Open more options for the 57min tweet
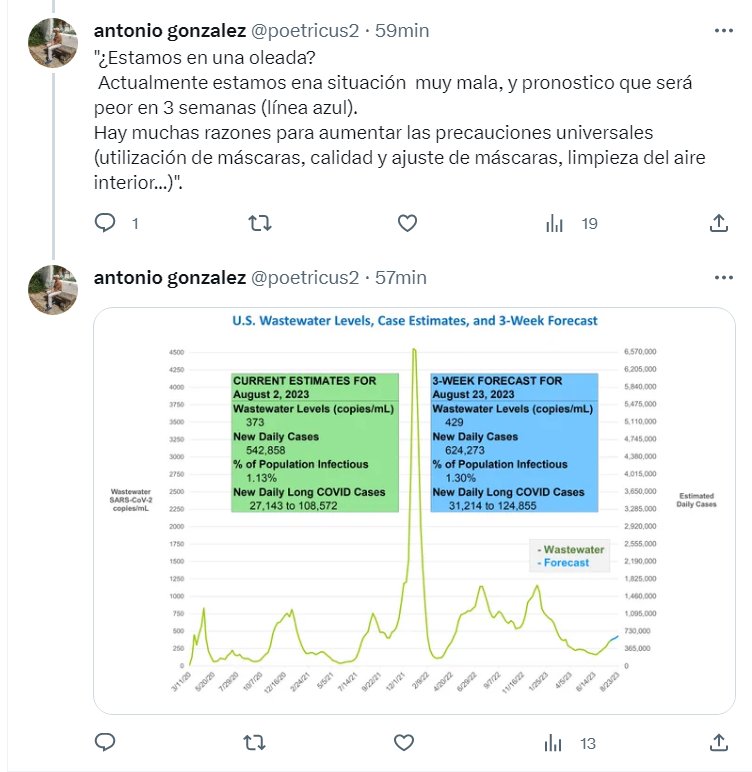This screenshot has height=772, width=752. (x=723, y=277)
